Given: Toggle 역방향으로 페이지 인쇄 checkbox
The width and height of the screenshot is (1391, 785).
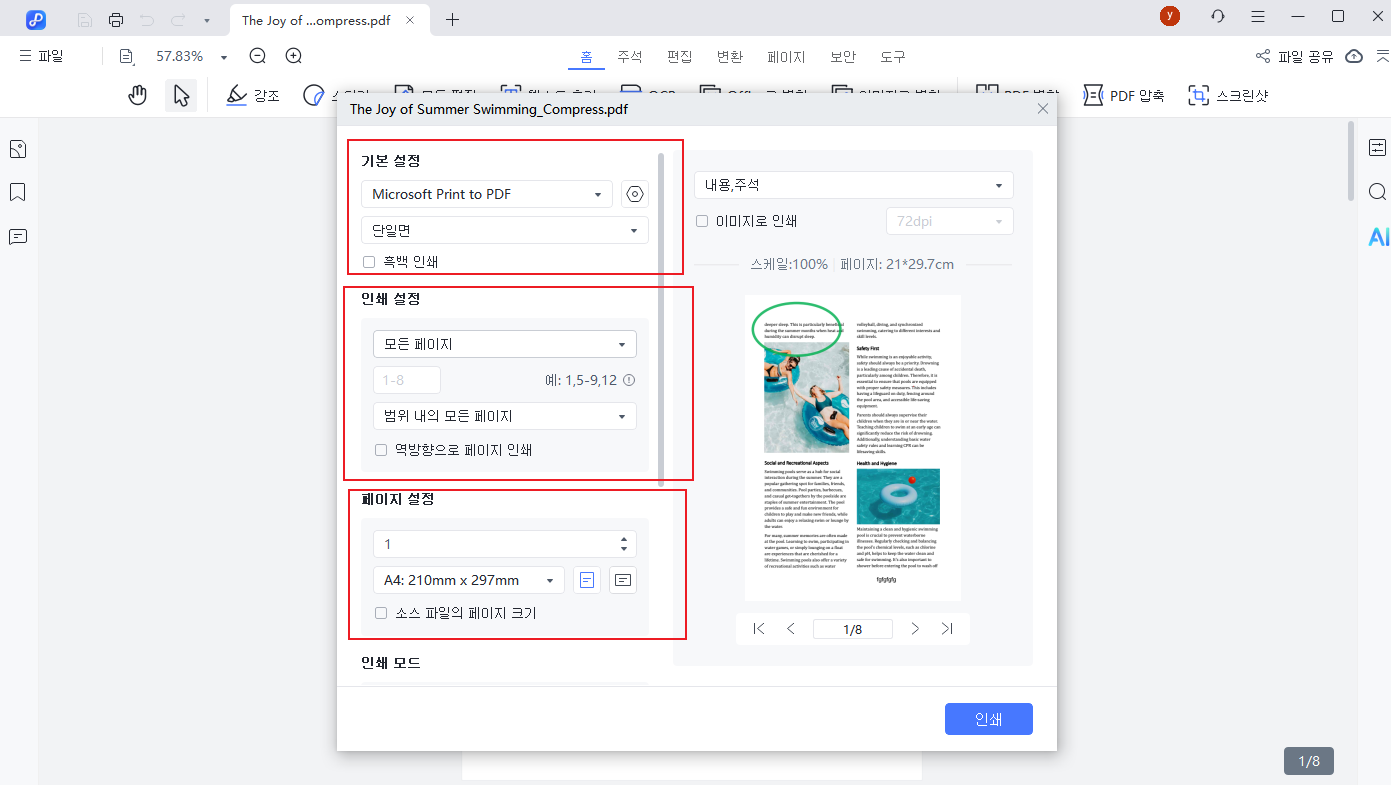Looking at the screenshot, I should (381, 450).
